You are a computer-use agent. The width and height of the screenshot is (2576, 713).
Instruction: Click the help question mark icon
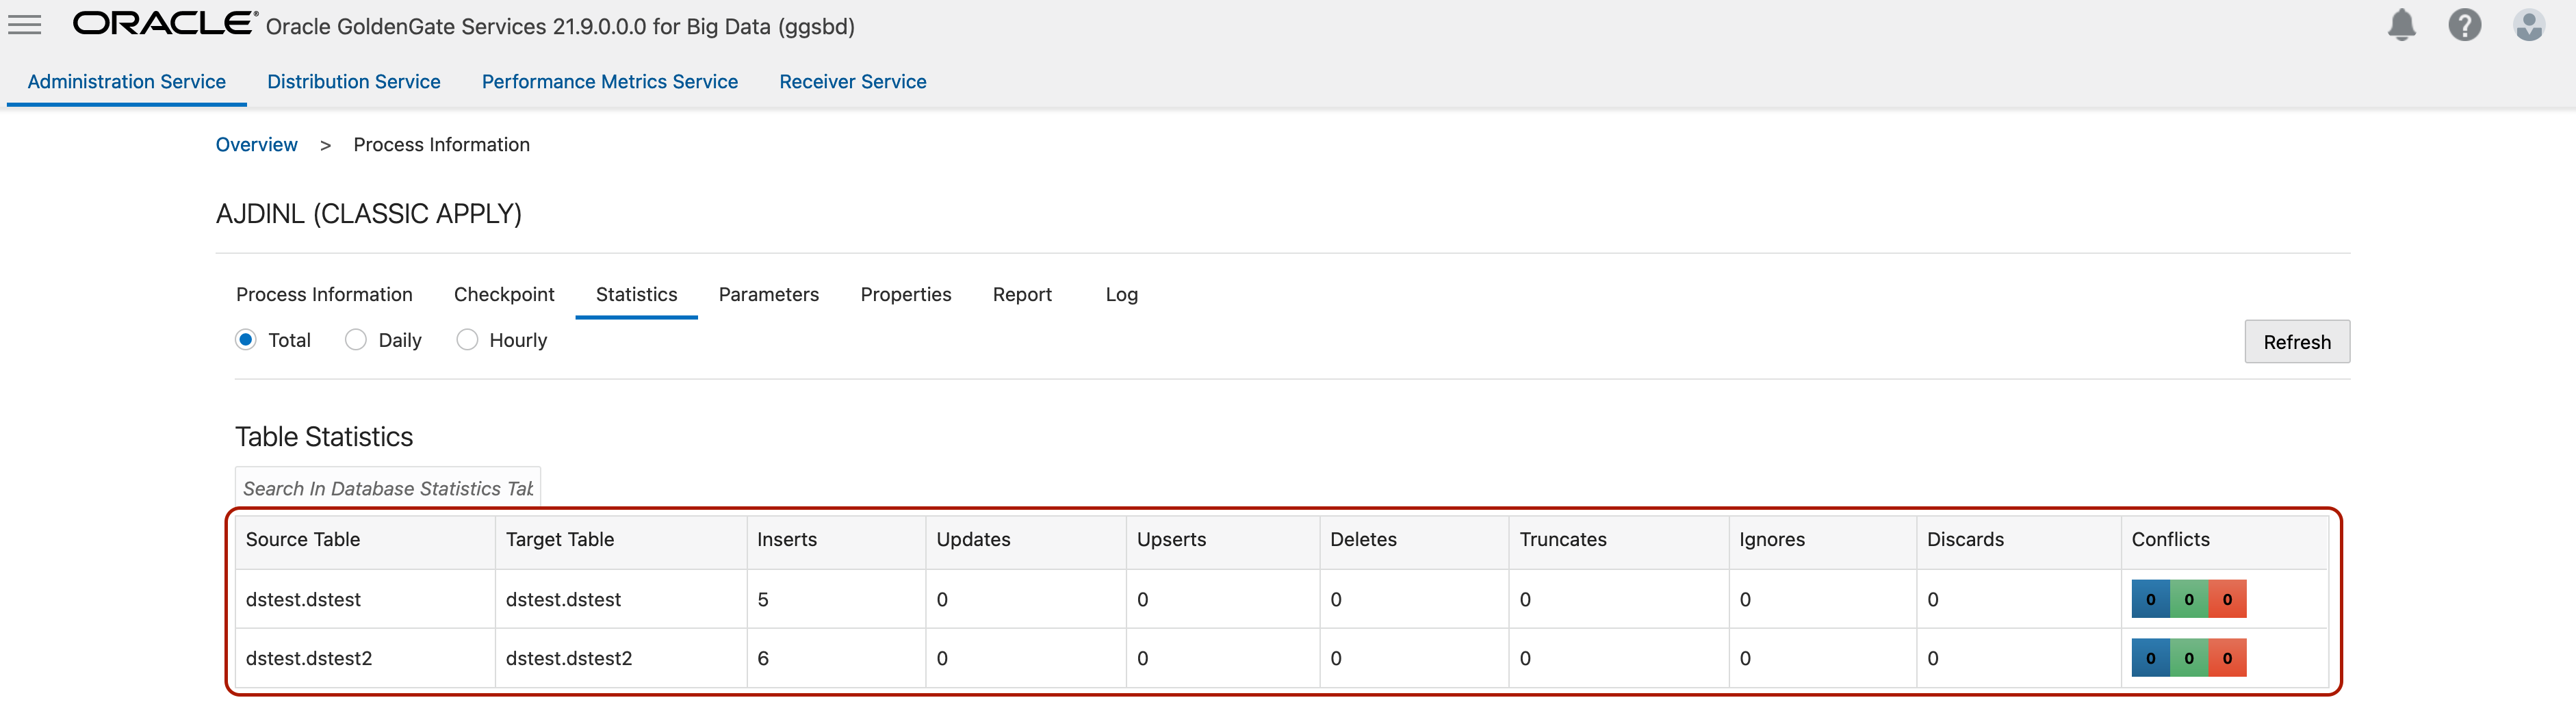(x=2464, y=25)
